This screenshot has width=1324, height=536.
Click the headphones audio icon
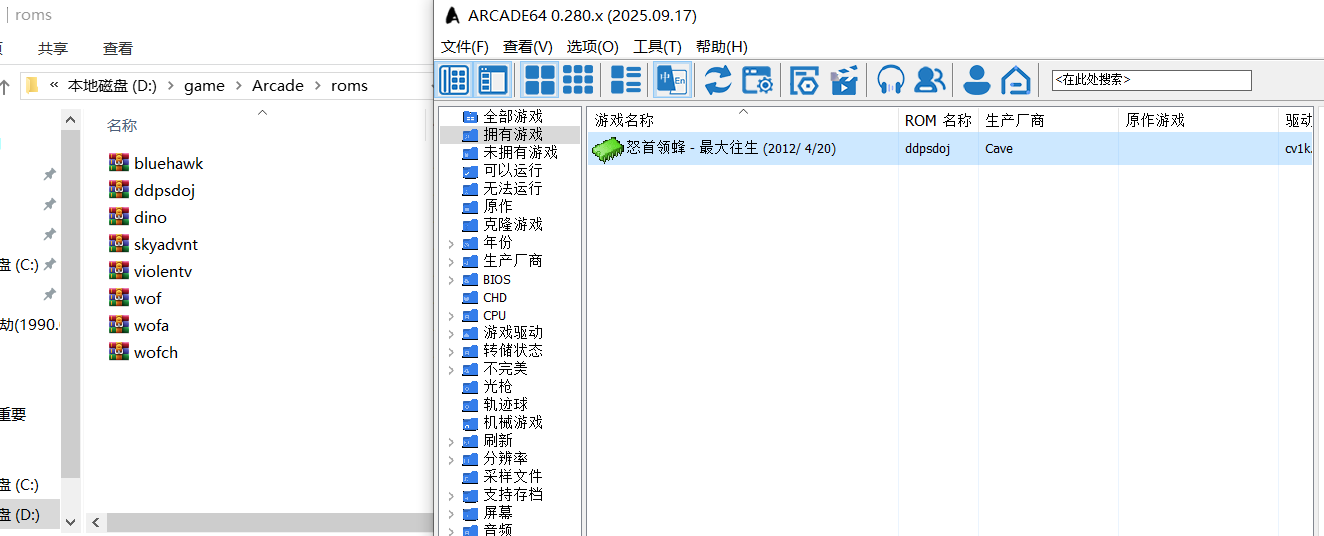[x=890, y=80]
